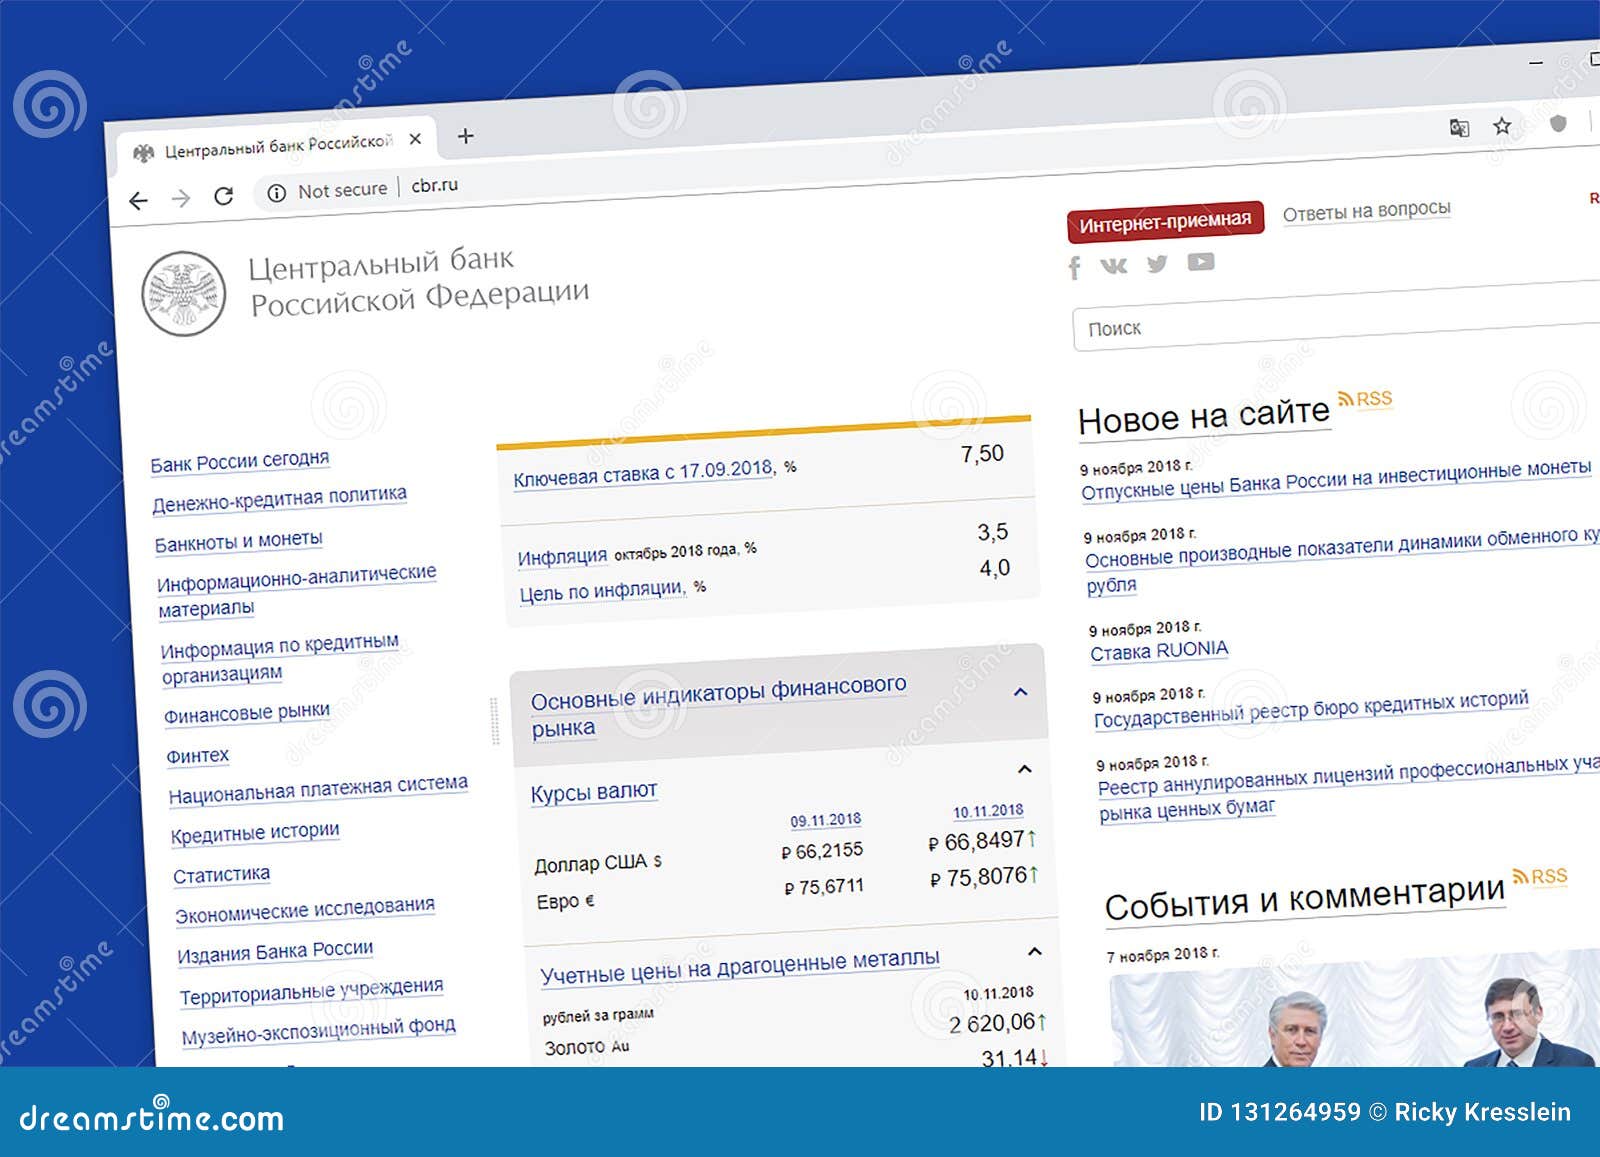This screenshot has width=1600, height=1157.
Task: Click the Доллар США row label
Action: point(598,863)
